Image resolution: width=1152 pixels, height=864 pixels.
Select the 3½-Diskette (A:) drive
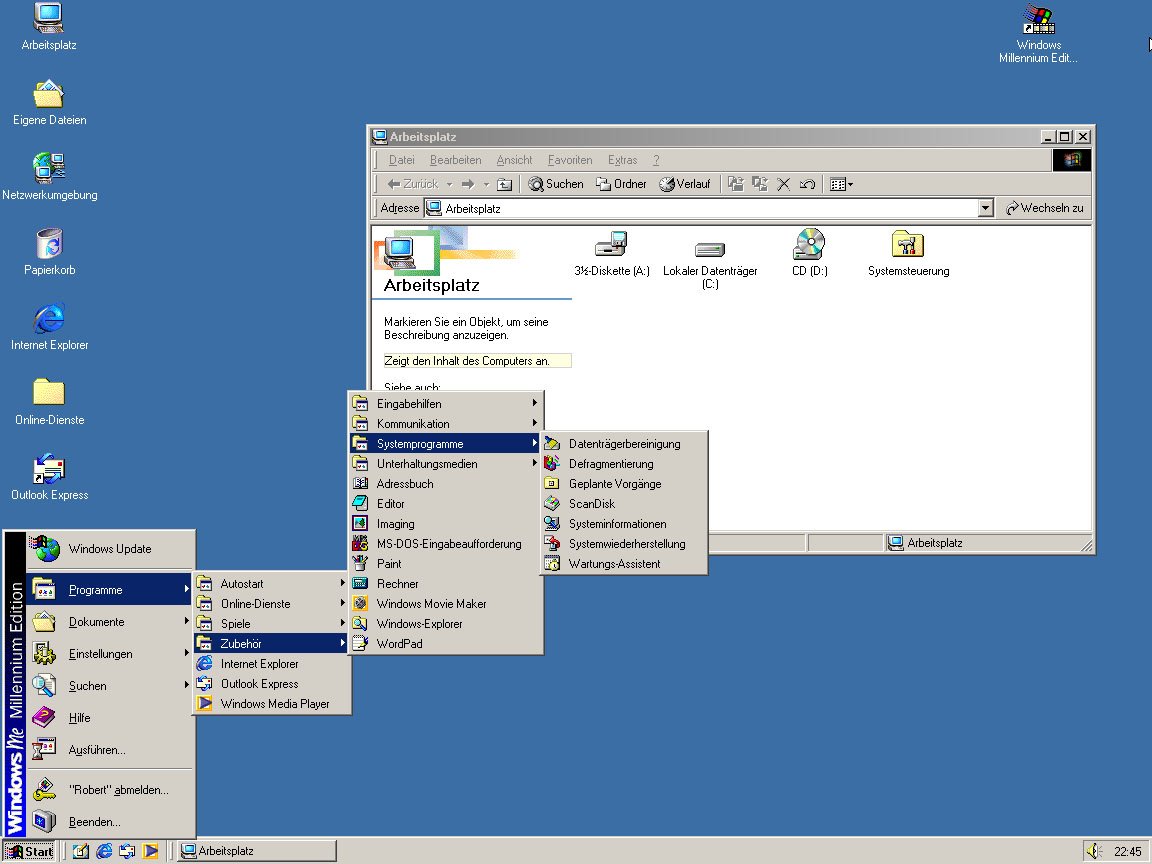coord(611,253)
